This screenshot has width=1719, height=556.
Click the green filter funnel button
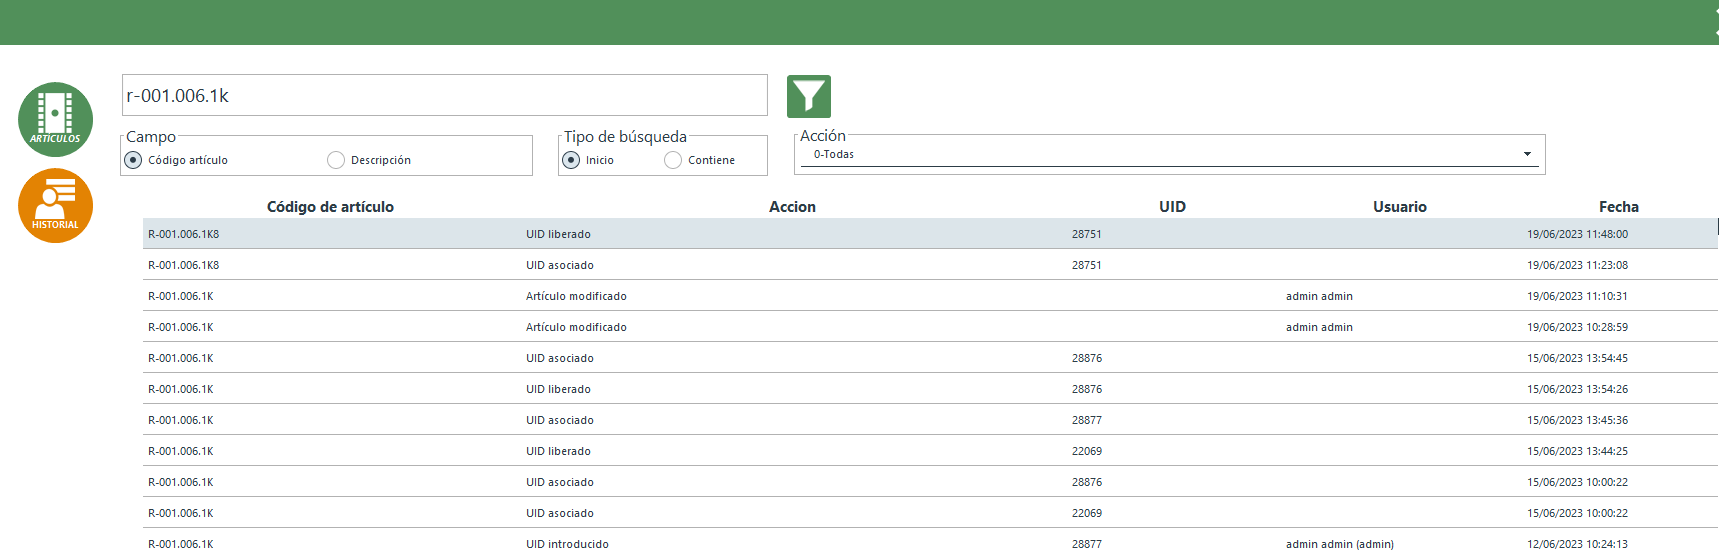click(808, 97)
